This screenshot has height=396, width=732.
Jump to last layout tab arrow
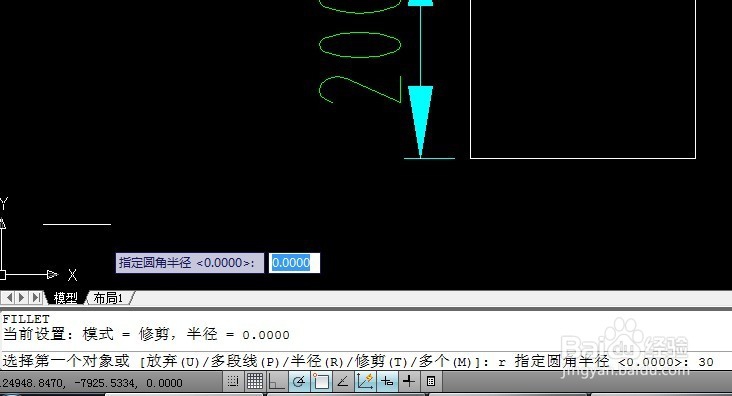pyautogui.click(x=35, y=297)
